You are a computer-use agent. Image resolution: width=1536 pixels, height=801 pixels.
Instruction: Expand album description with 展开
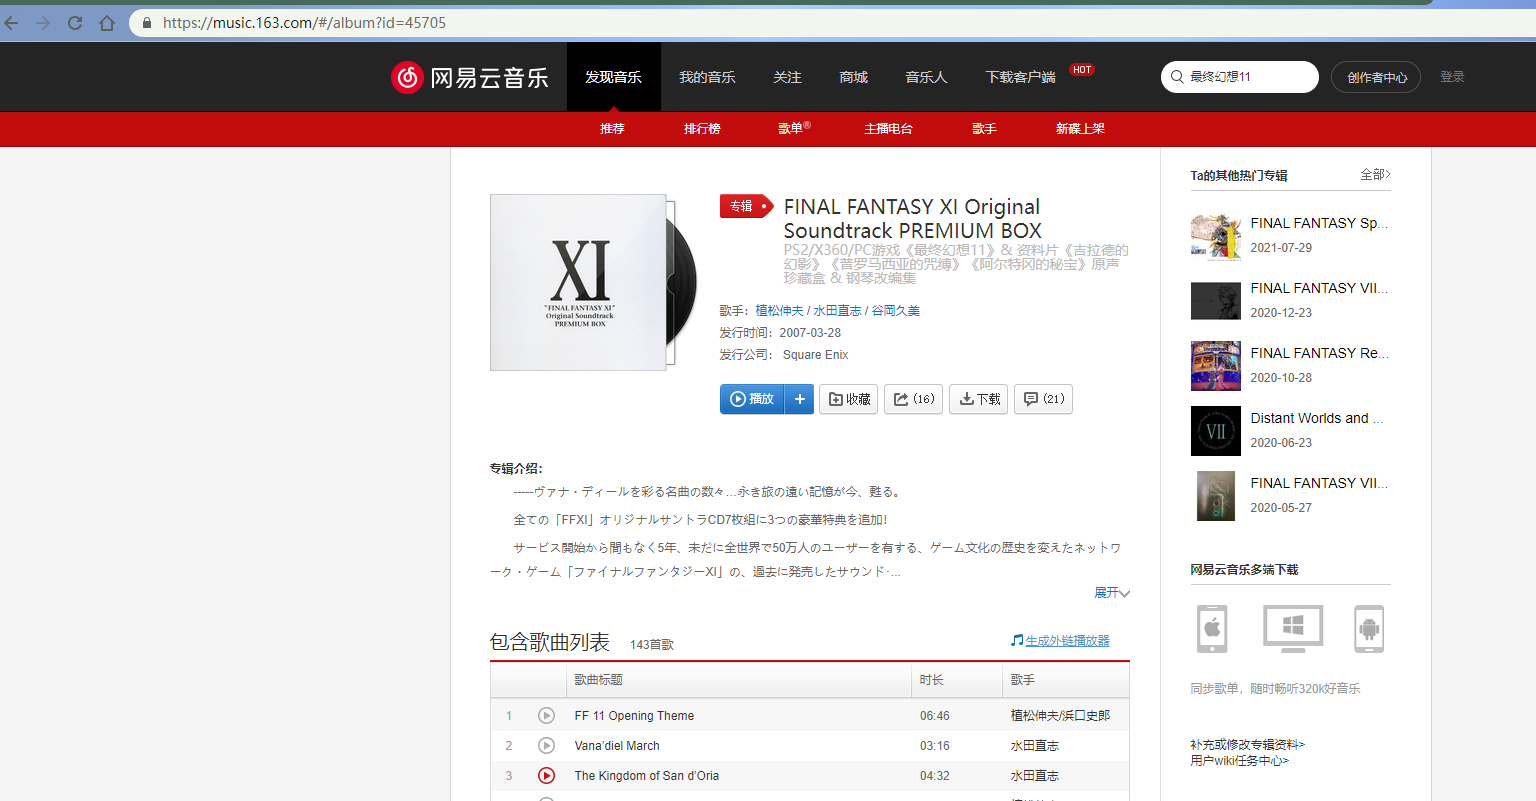point(1111,593)
